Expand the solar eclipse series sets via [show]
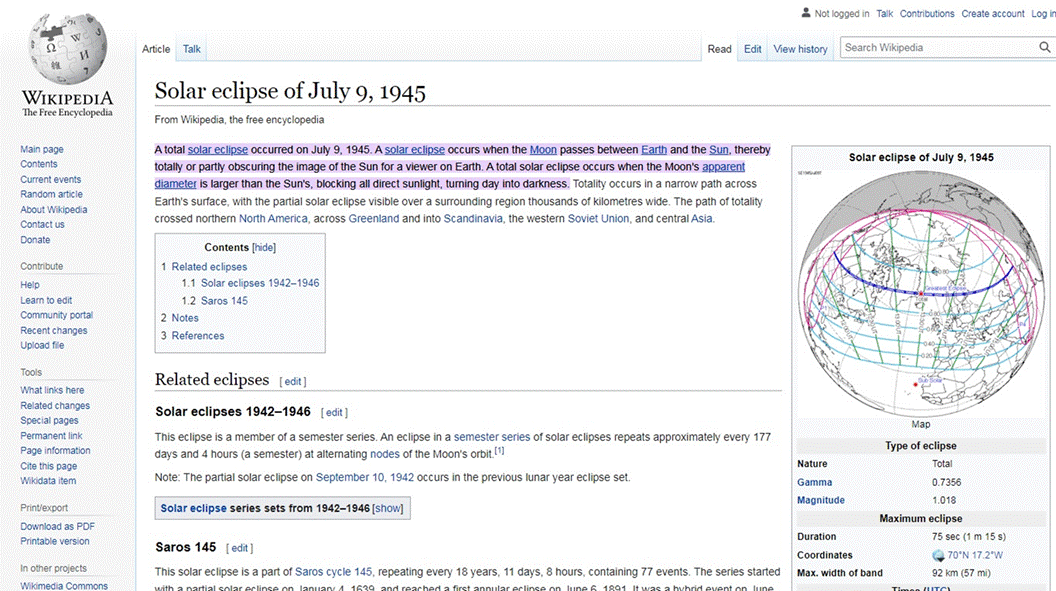Viewport: 1056px width, 591px height. coord(388,508)
